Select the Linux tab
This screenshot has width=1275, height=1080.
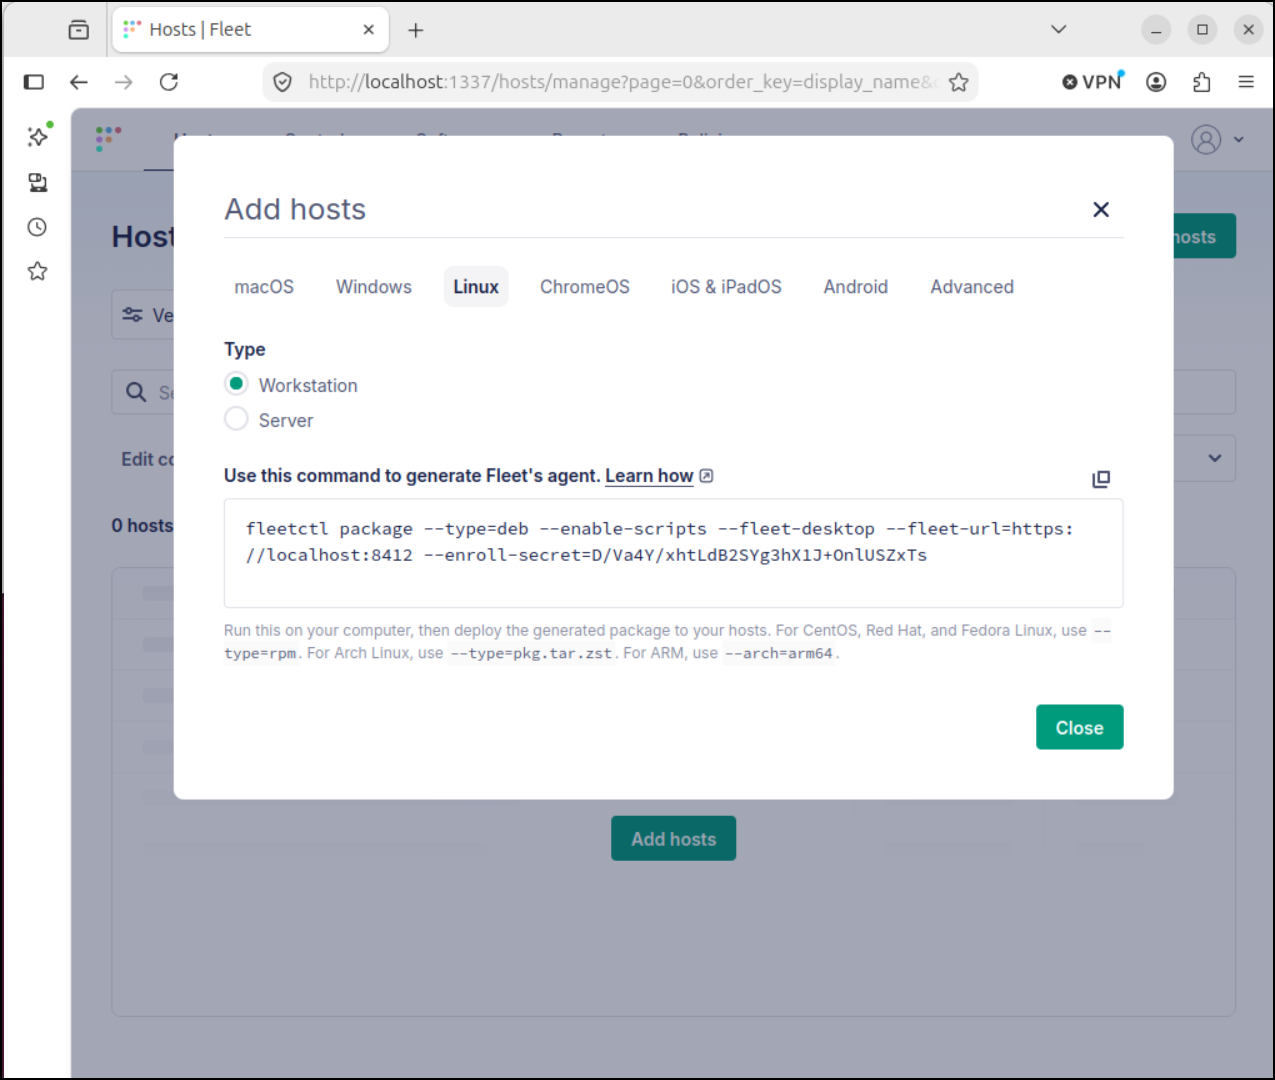tap(476, 287)
